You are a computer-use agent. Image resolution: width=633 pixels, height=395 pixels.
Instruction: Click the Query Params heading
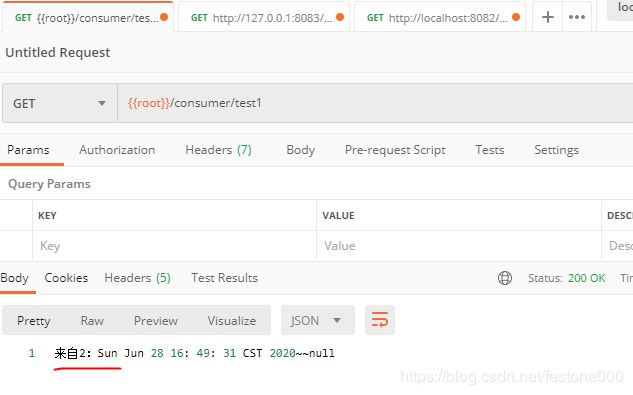click(x=49, y=184)
